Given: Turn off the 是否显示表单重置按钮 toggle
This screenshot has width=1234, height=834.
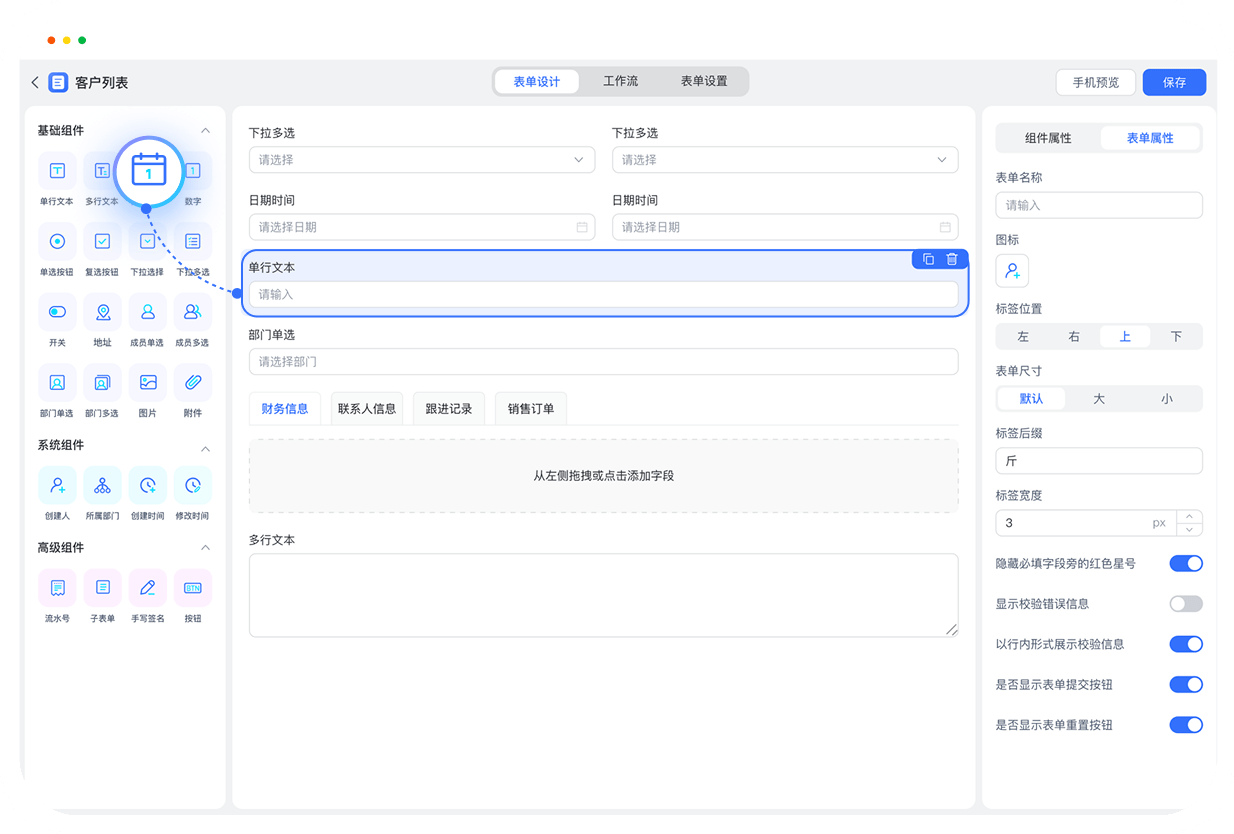Looking at the screenshot, I should tap(1186, 724).
